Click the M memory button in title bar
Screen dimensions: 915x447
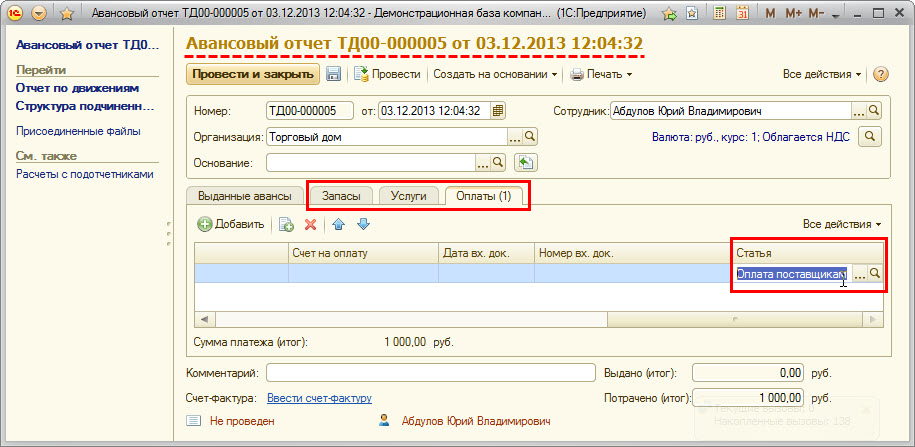pos(770,13)
